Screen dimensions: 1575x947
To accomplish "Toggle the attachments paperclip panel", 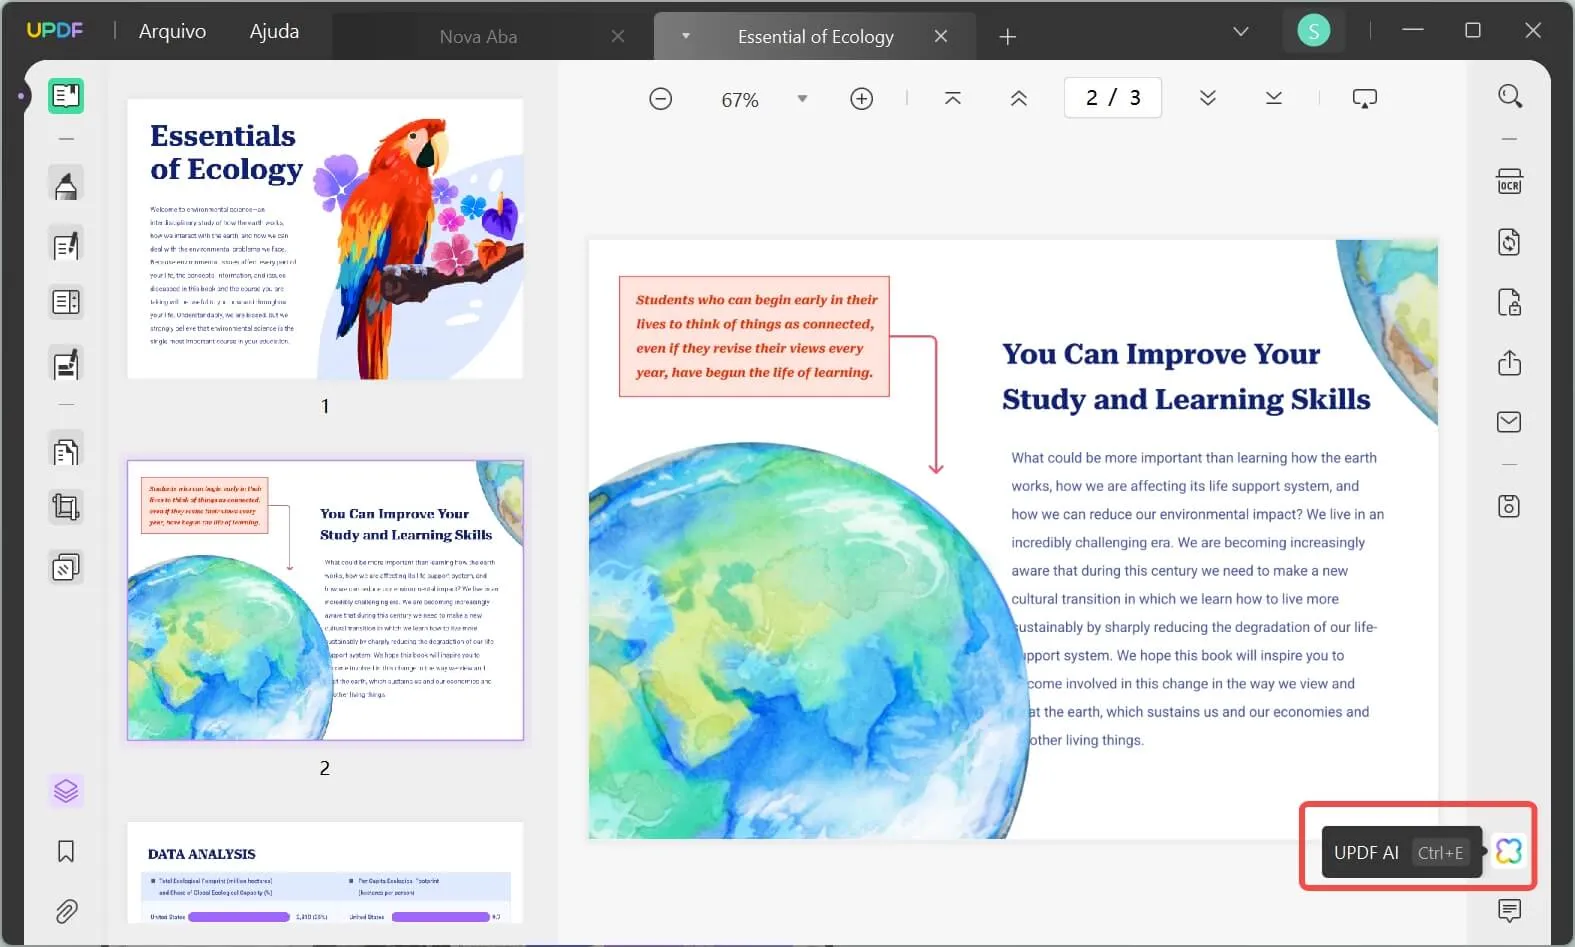I will coord(66,911).
